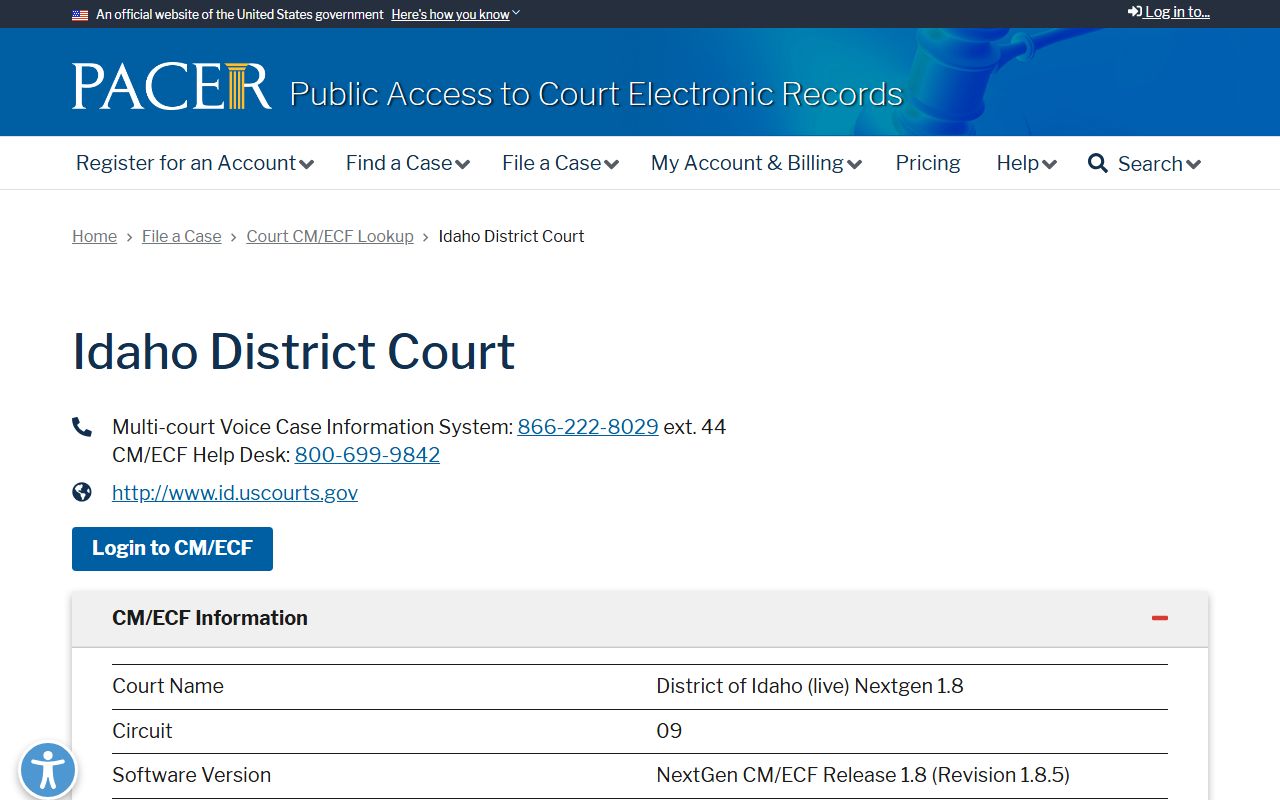Viewport: 1280px width, 800px height.
Task: Click the Idaho District Court heading
Action: pyautogui.click(x=294, y=351)
